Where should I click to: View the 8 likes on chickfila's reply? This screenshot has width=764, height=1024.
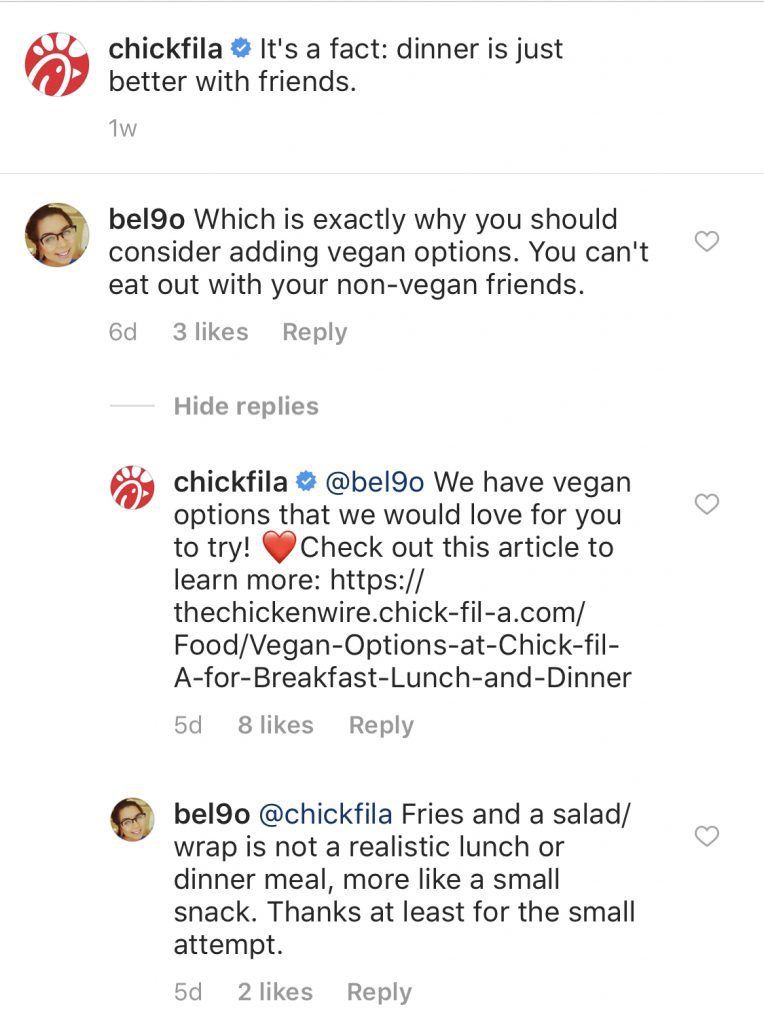(275, 725)
